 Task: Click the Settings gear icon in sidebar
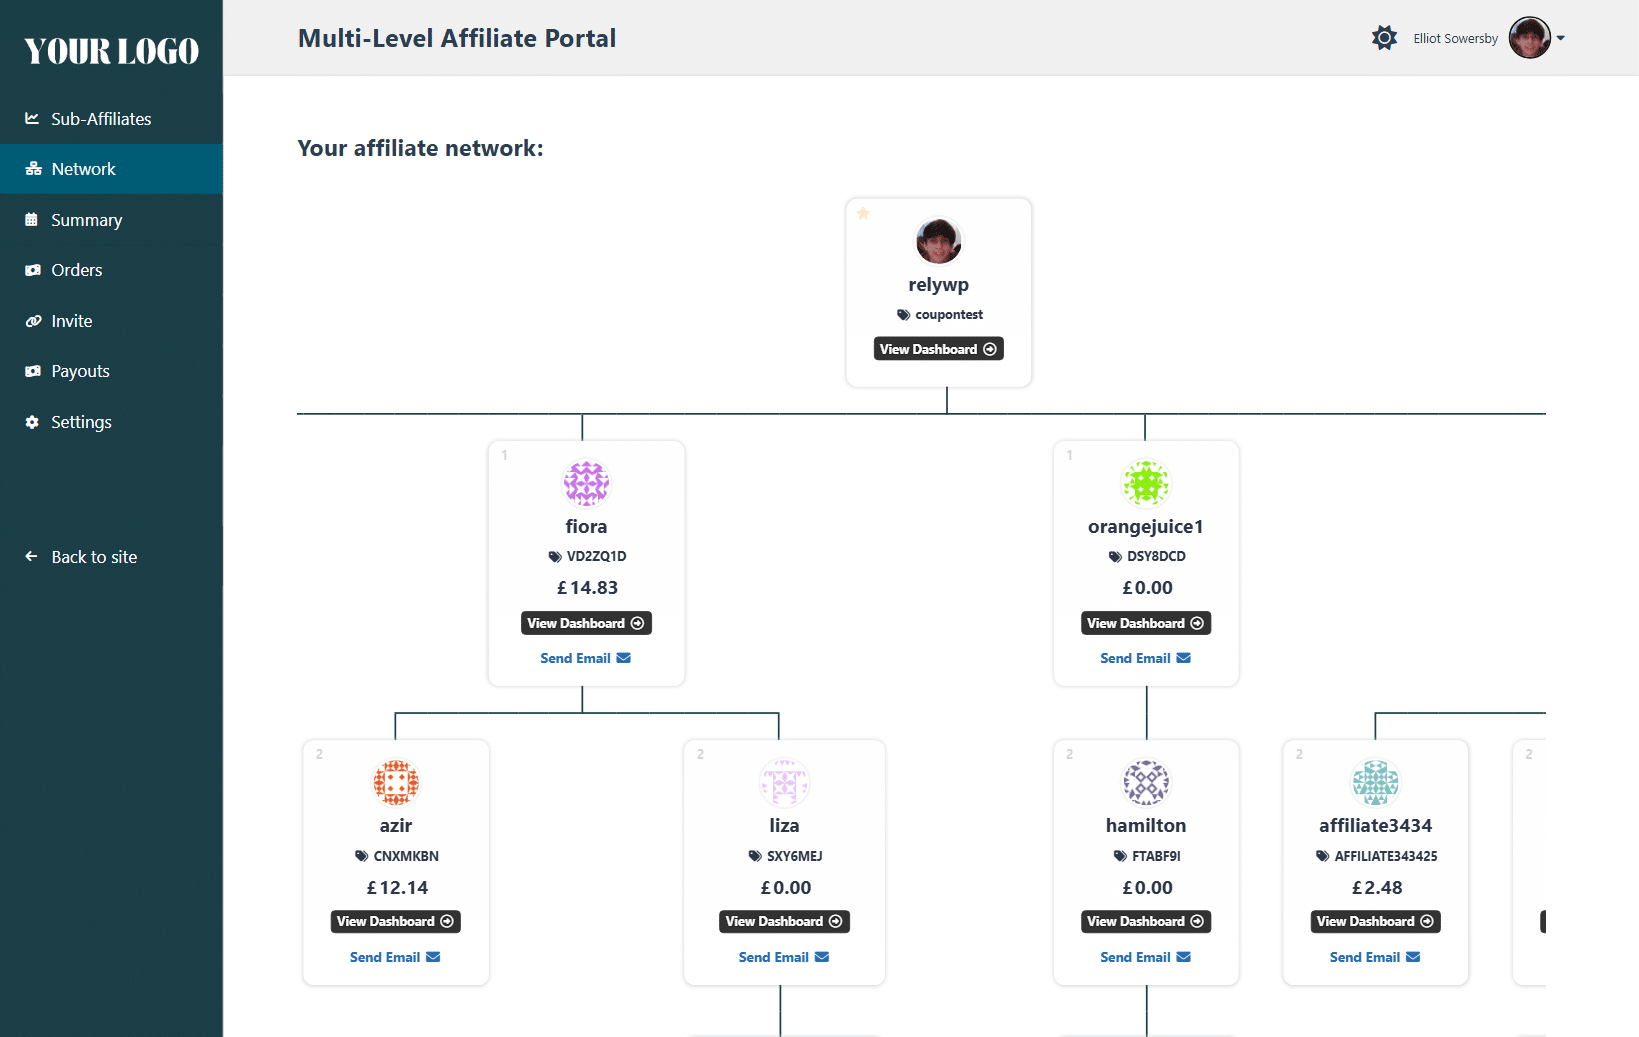[32, 422]
